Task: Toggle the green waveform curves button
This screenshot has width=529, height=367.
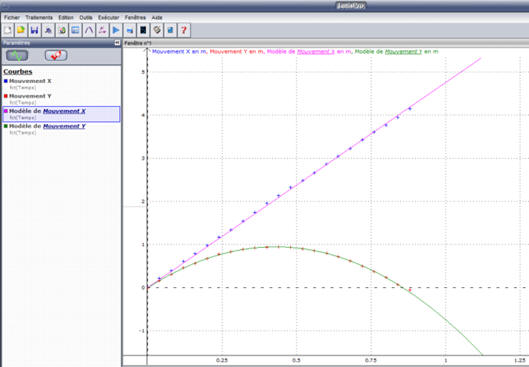Action: (17, 56)
